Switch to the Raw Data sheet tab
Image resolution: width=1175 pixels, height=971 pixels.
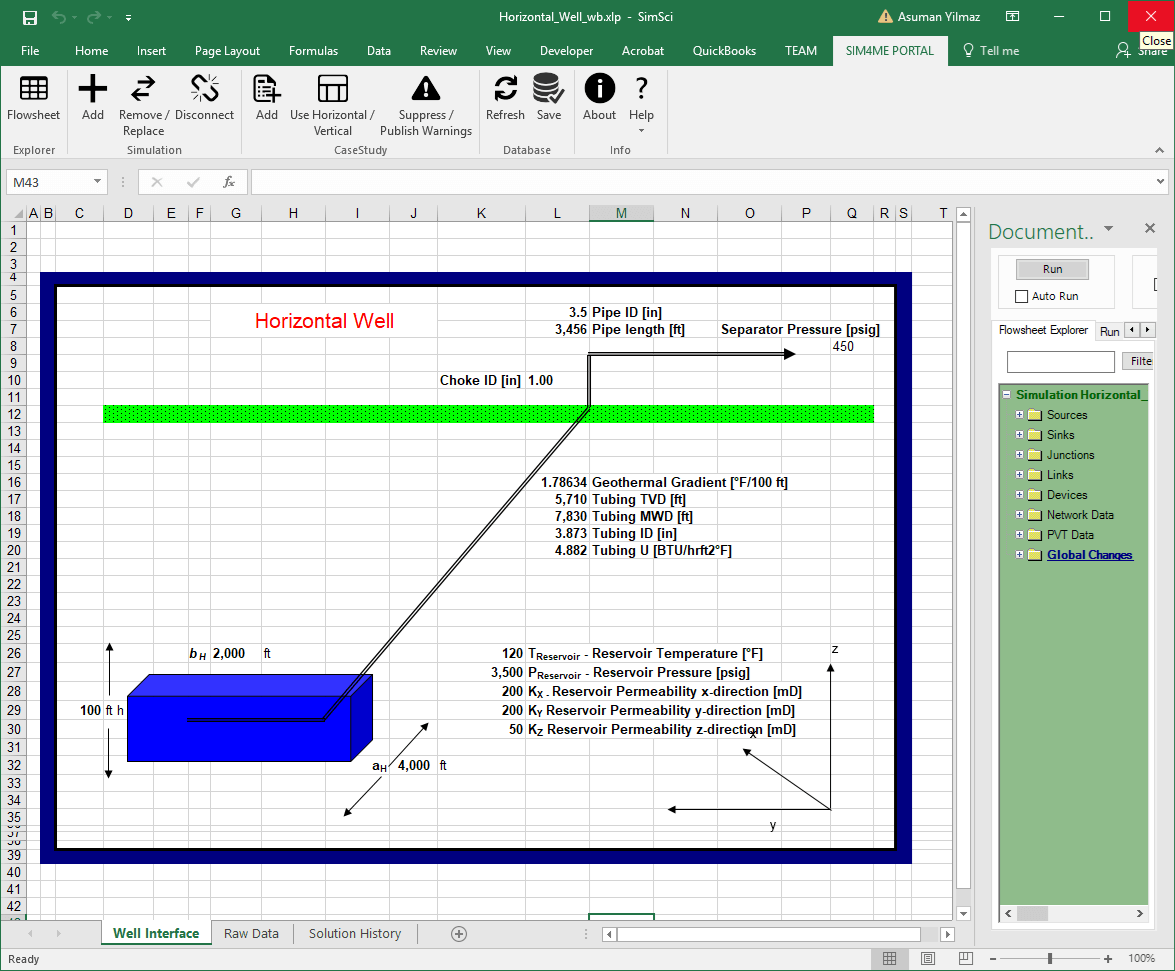click(251, 933)
